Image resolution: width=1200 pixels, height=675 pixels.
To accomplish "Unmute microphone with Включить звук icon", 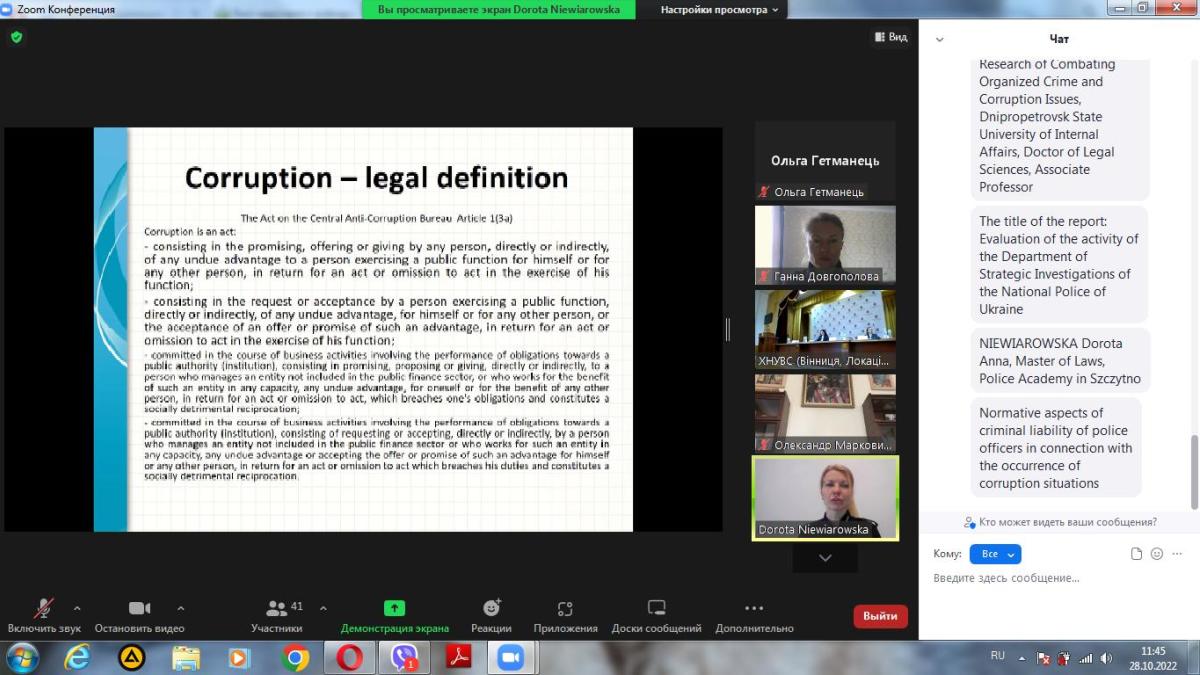I will pos(44,609).
